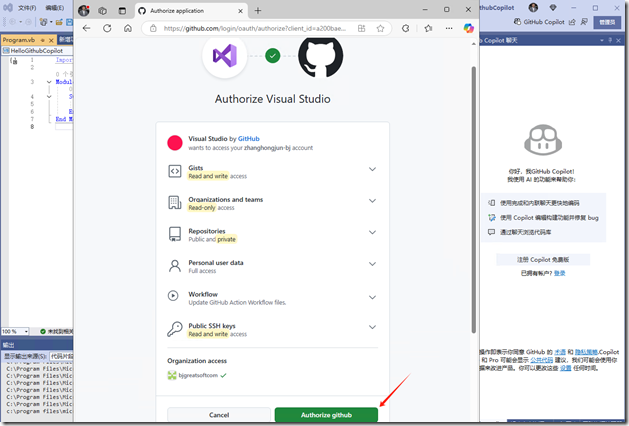Refresh the Edge browser page

[107, 28]
